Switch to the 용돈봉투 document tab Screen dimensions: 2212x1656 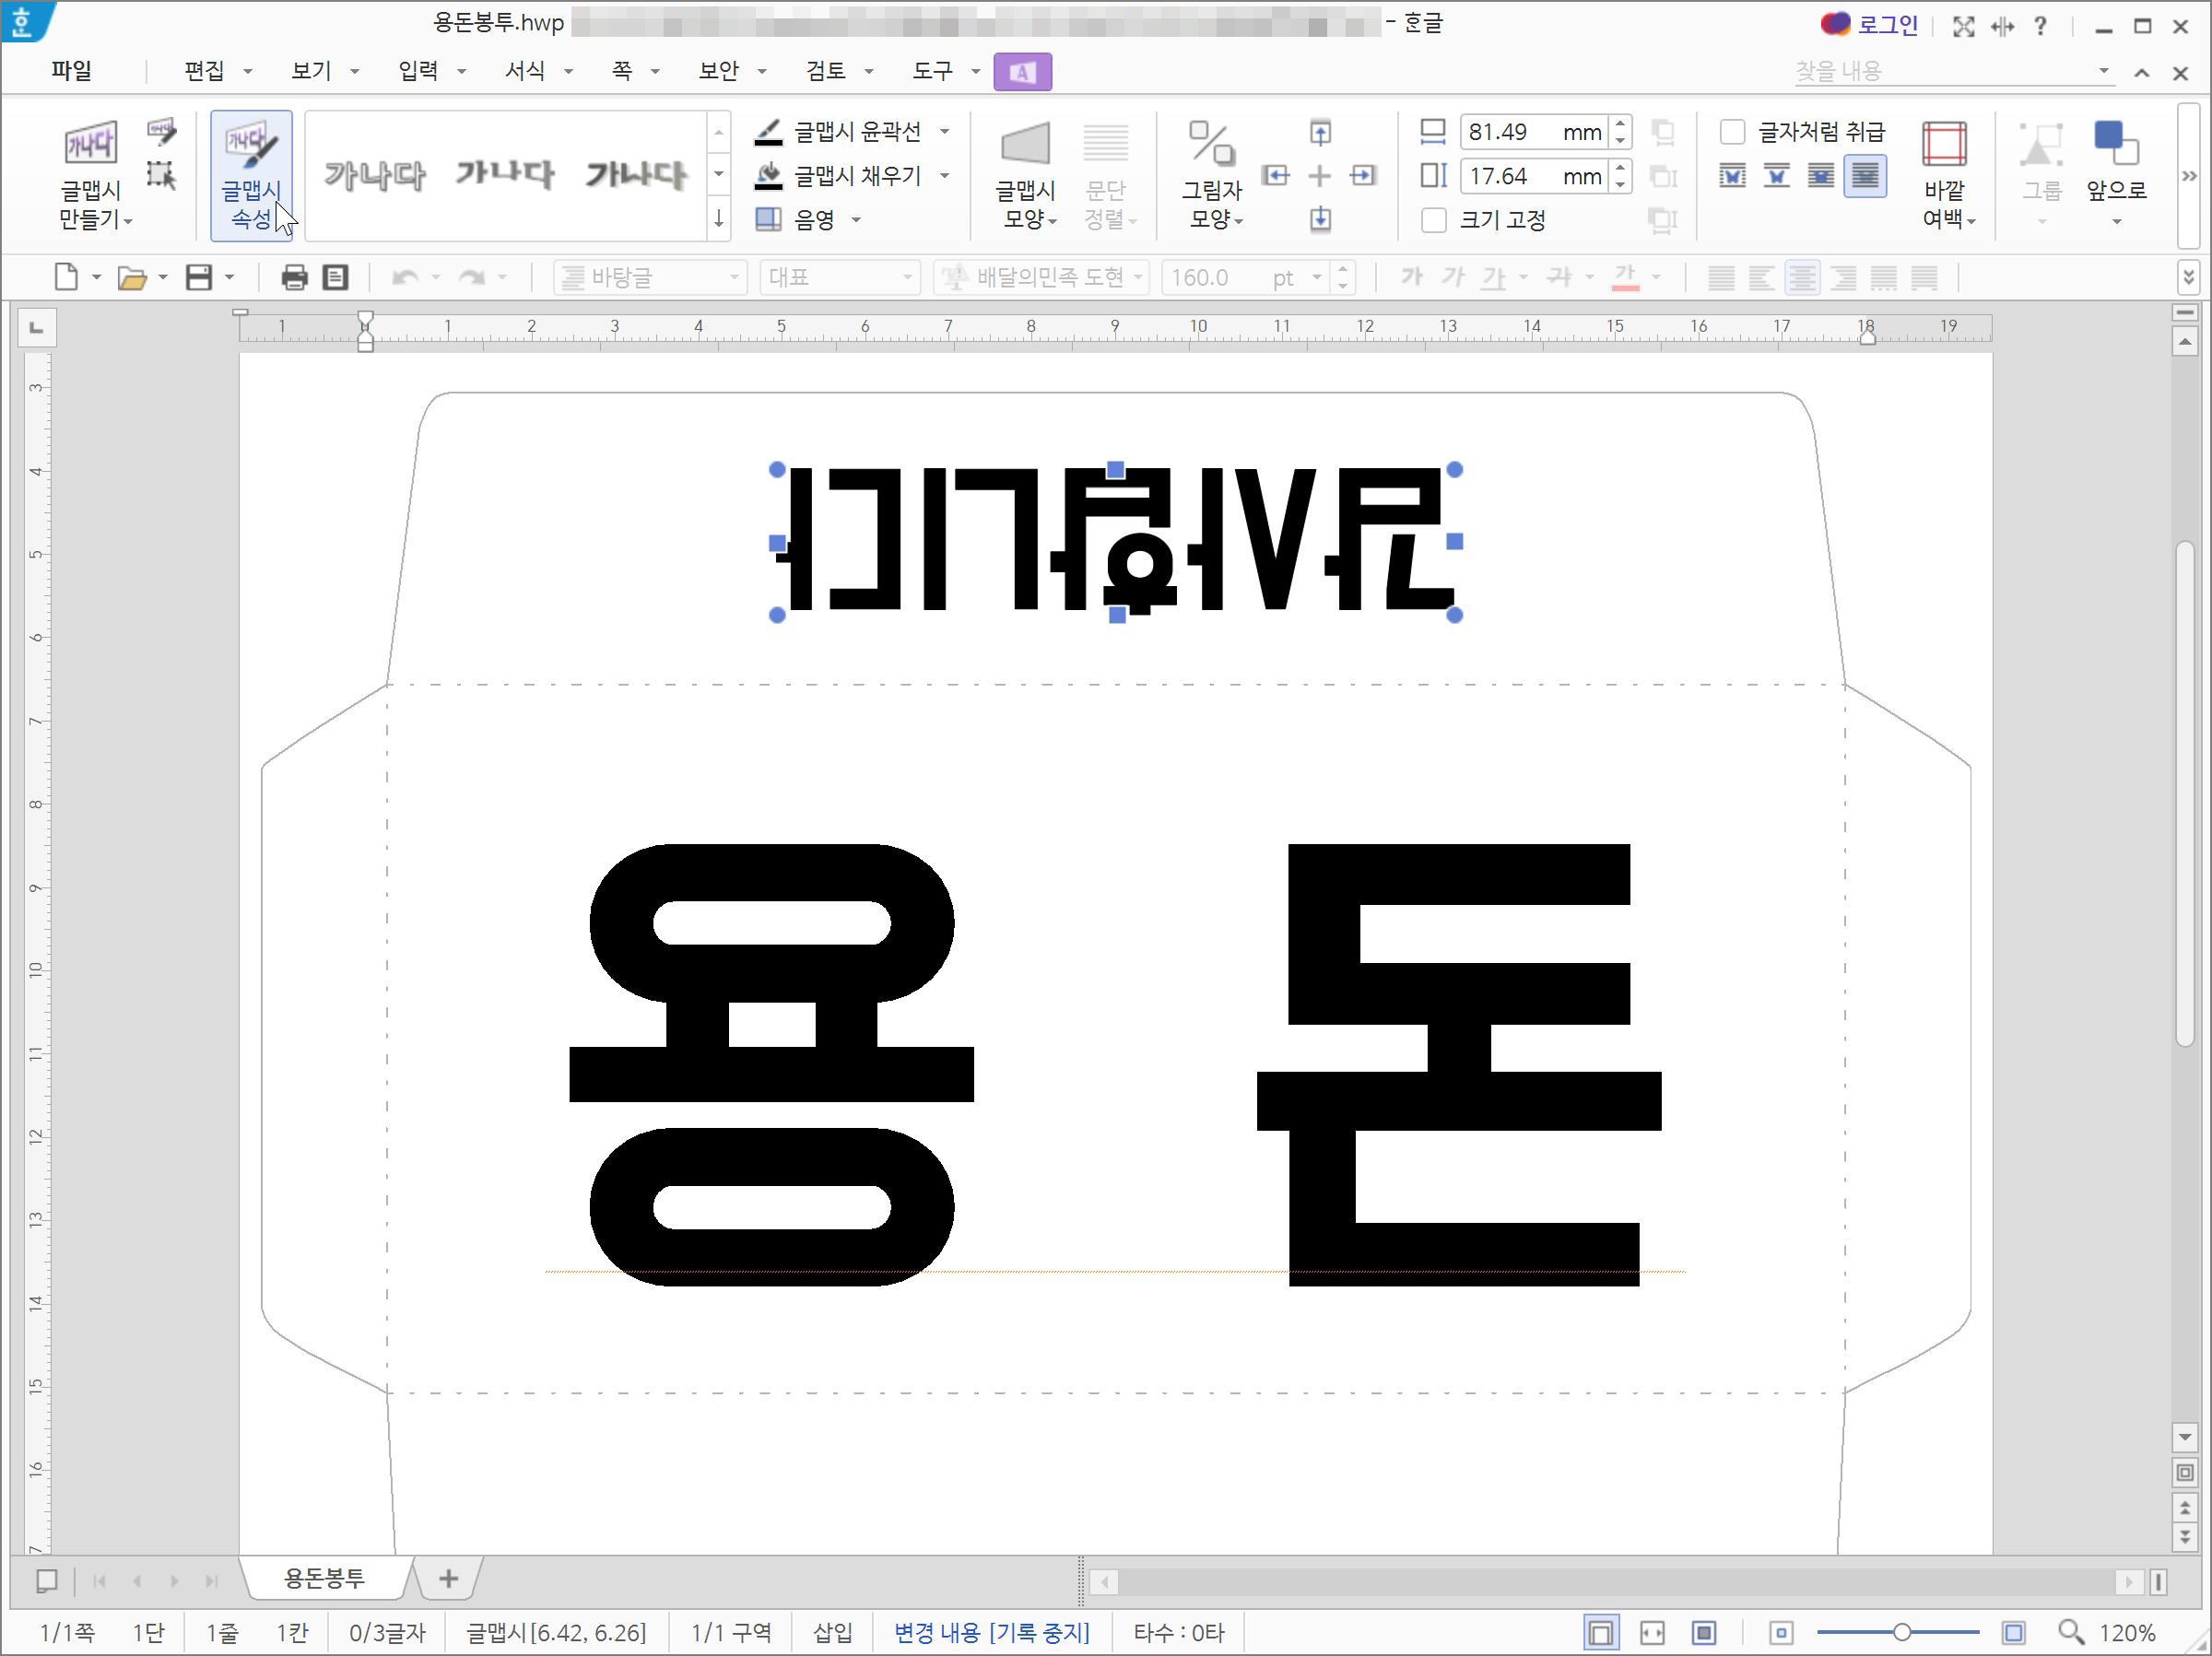pyautogui.click(x=324, y=1579)
